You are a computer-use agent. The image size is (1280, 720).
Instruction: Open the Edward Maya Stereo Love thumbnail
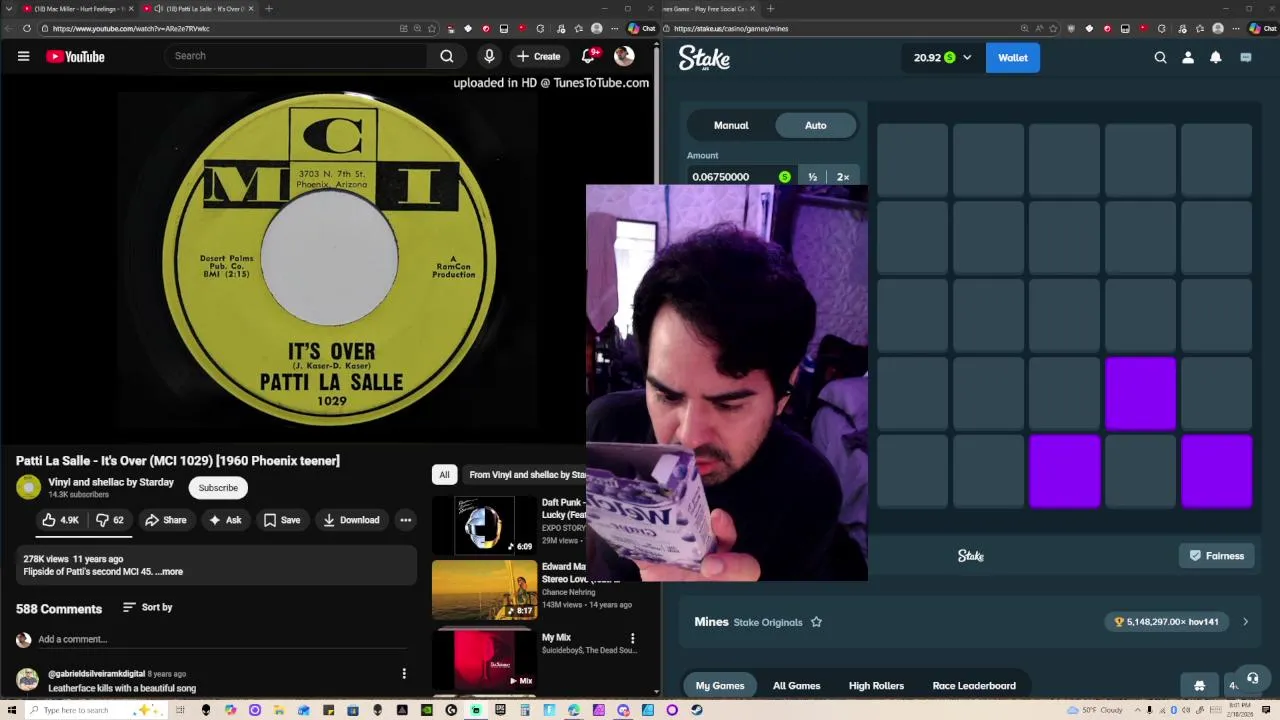484,590
